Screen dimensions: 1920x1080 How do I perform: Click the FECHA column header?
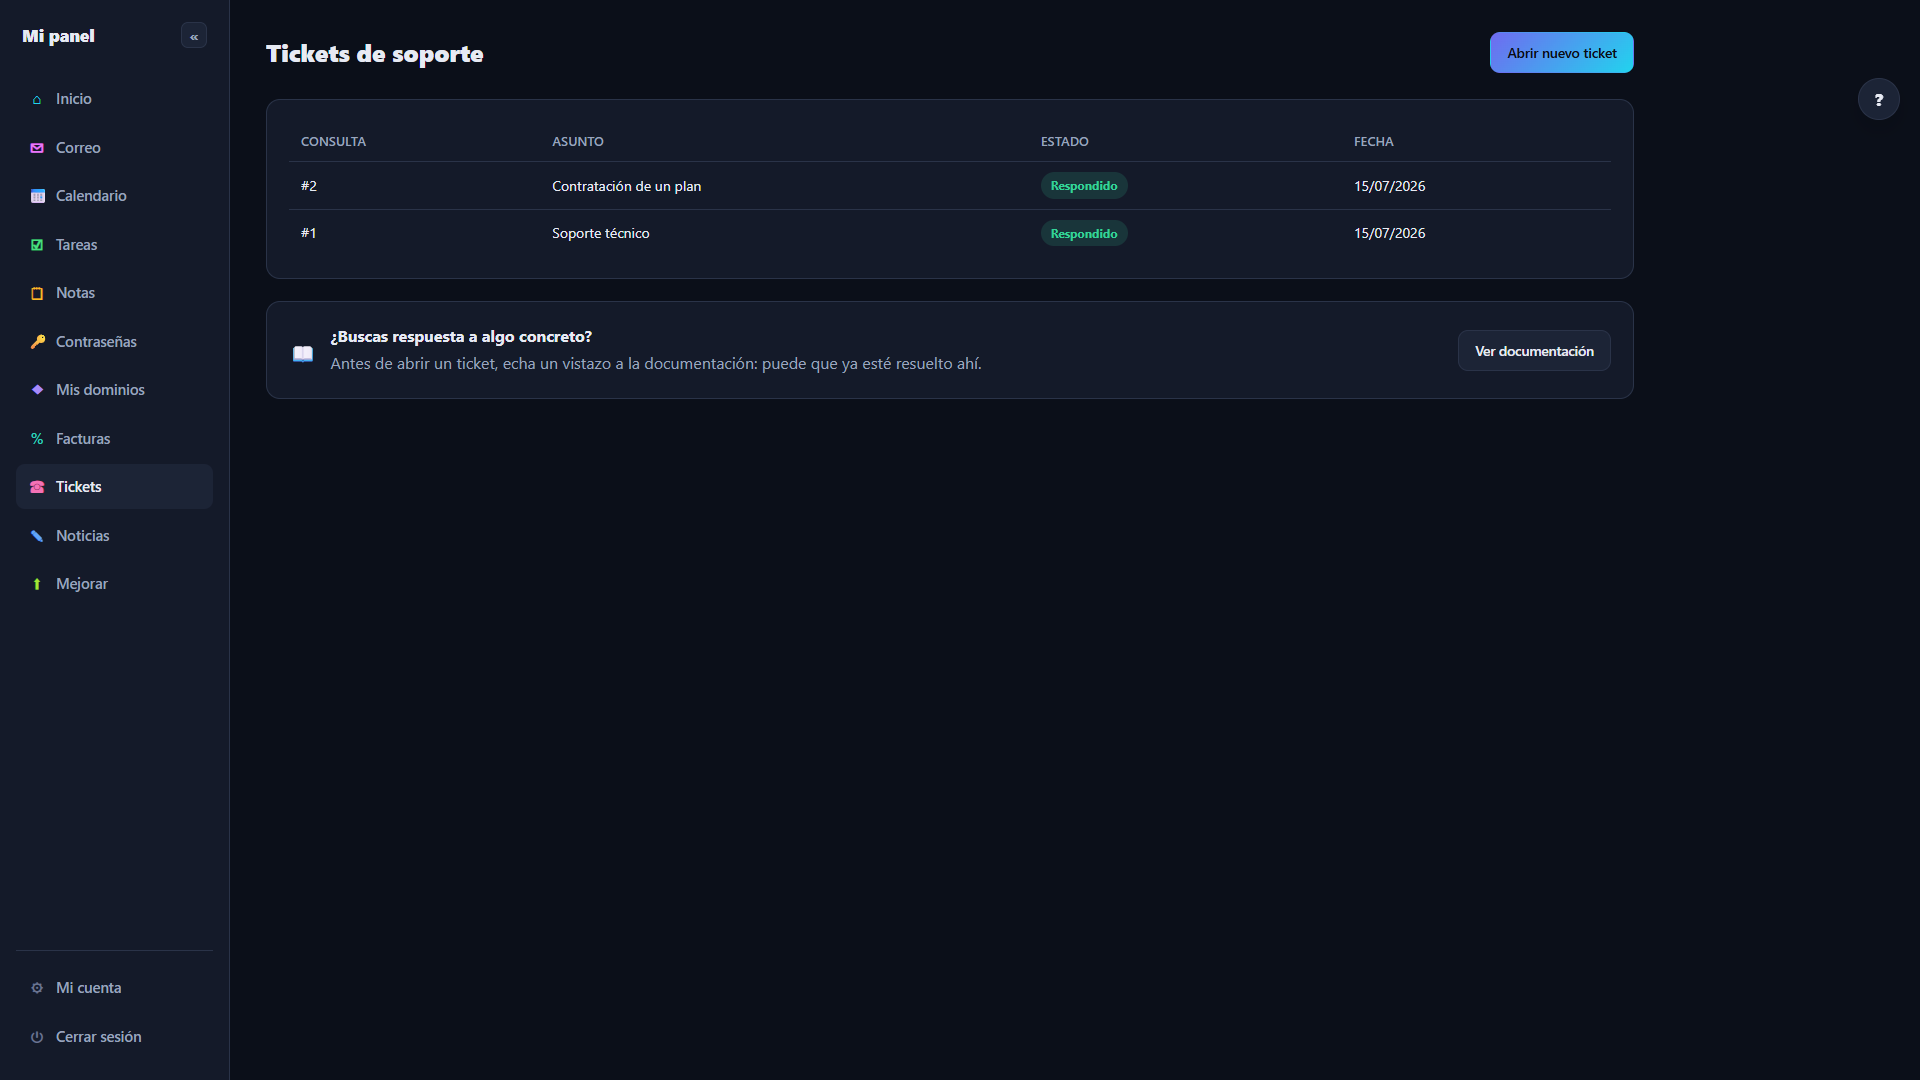1373,142
